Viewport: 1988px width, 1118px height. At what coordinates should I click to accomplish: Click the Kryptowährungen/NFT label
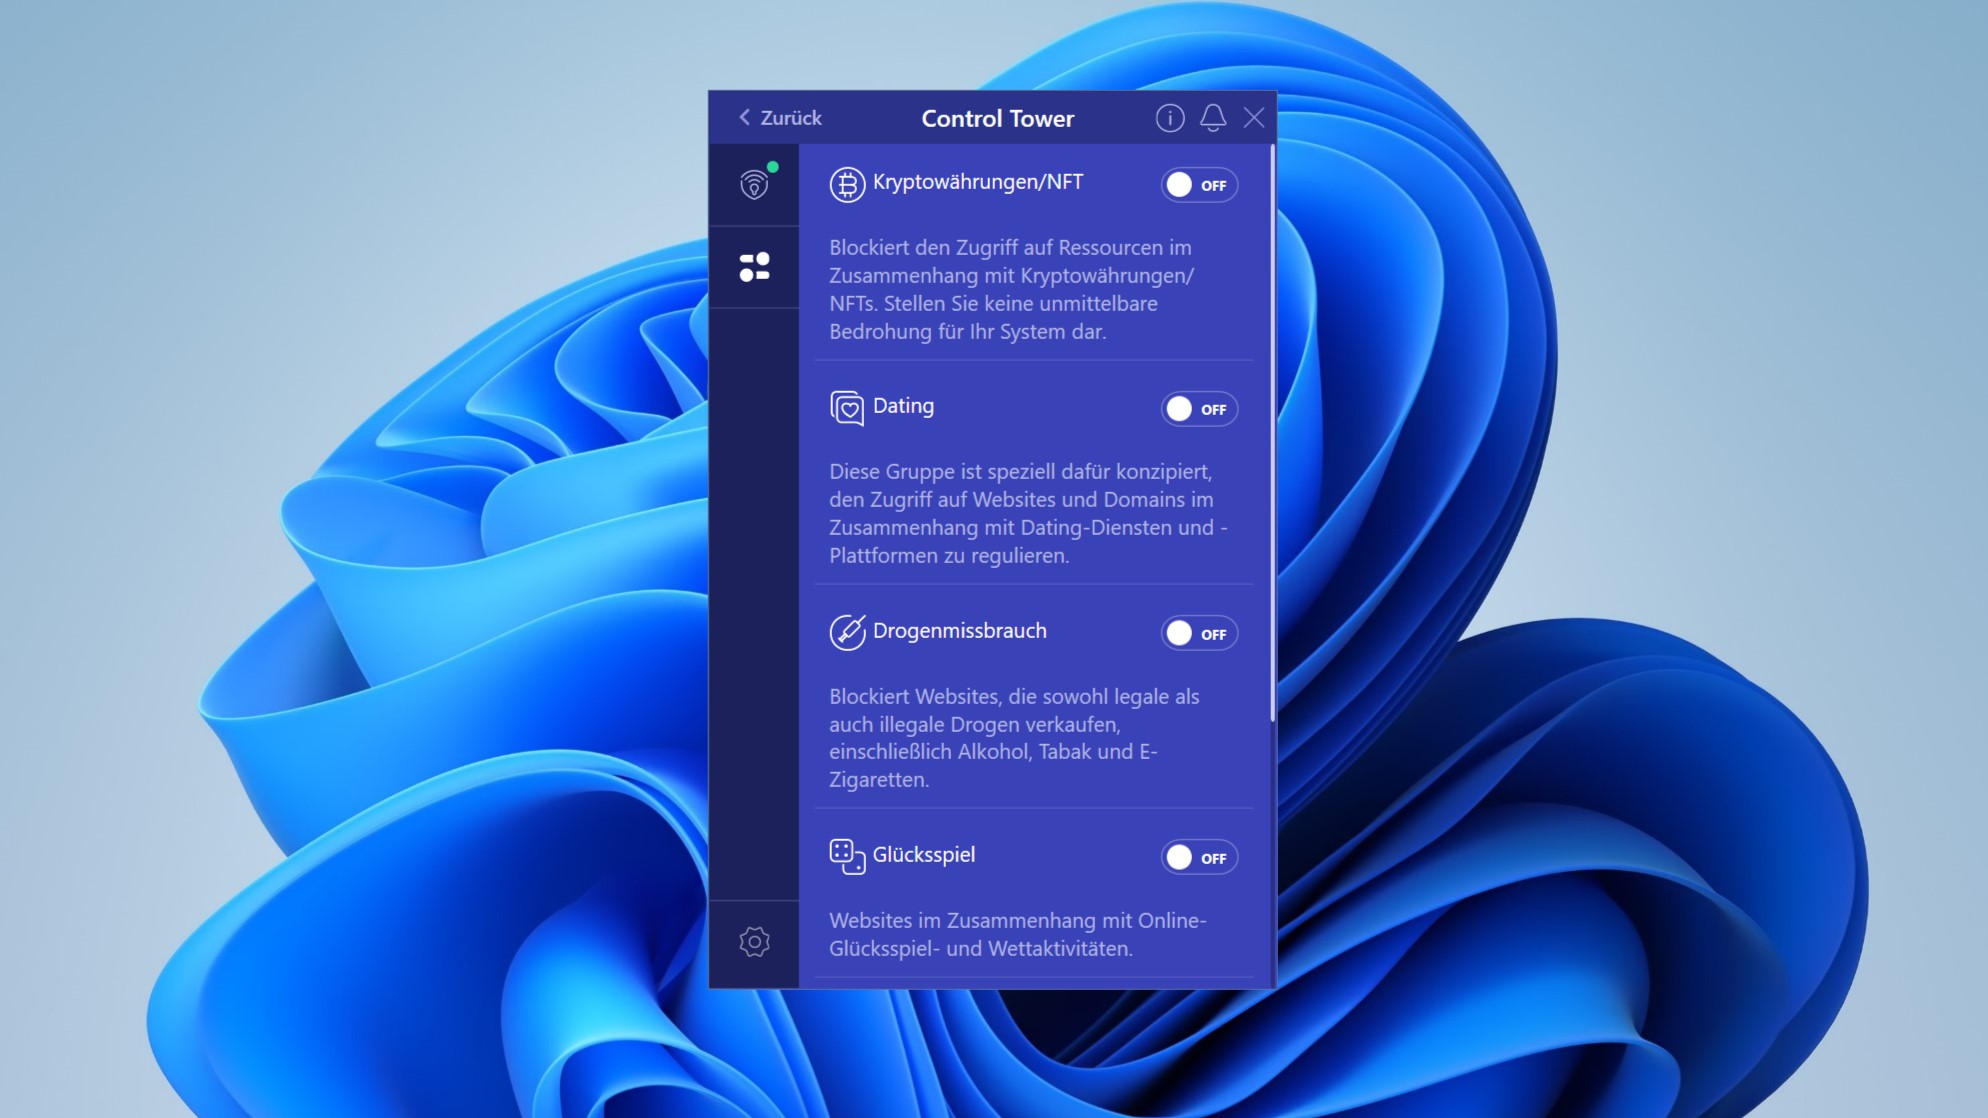(x=978, y=182)
